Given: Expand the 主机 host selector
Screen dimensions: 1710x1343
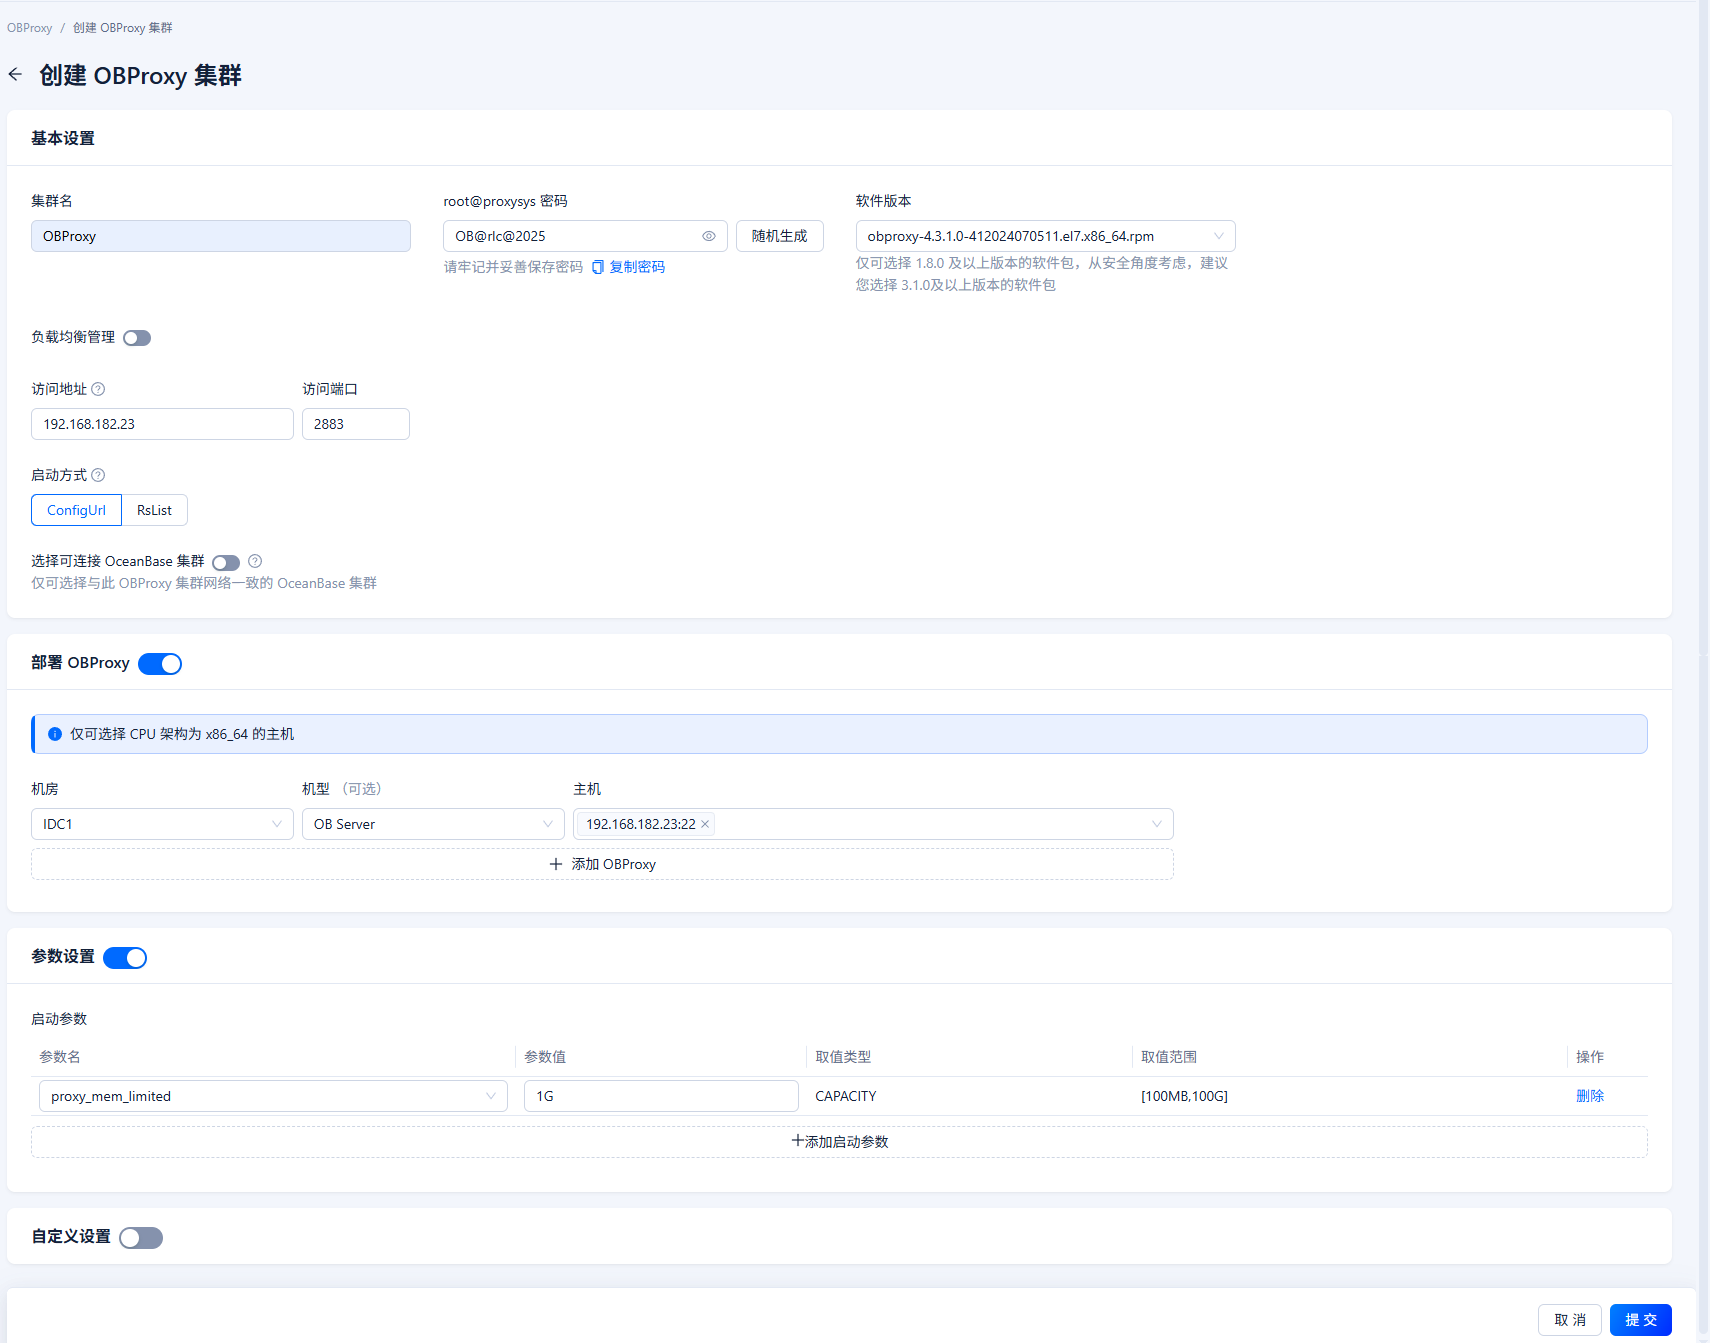Looking at the screenshot, I should point(873,824).
